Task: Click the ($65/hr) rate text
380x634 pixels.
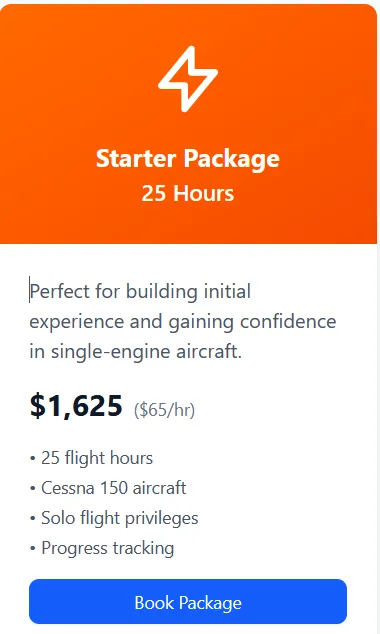Action: point(165,410)
